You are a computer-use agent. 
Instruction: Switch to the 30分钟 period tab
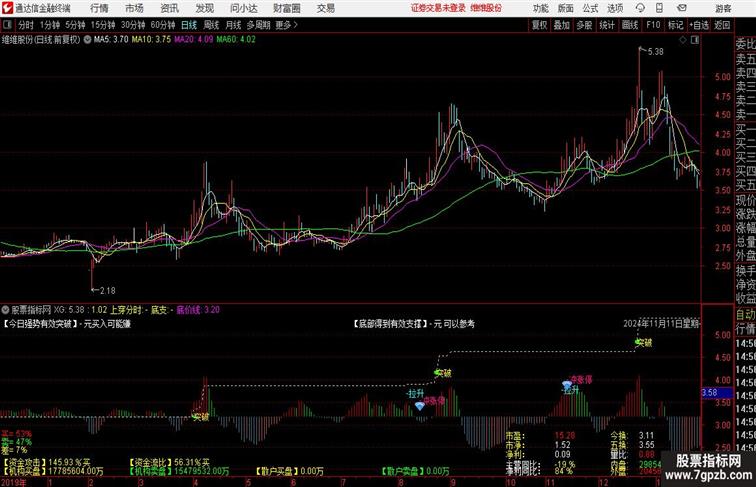(133, 25)
